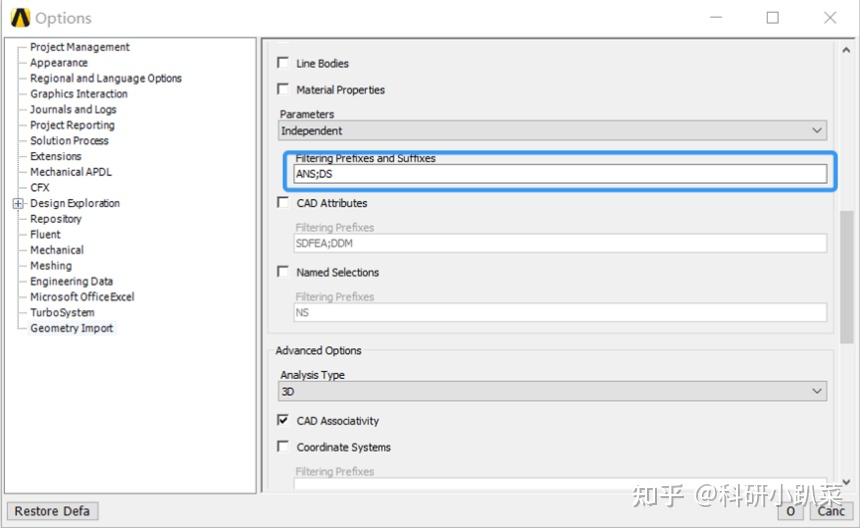Viewport: 865px width, 530px height.
Task: Open Mechanical options category
Action: (57, 250)
